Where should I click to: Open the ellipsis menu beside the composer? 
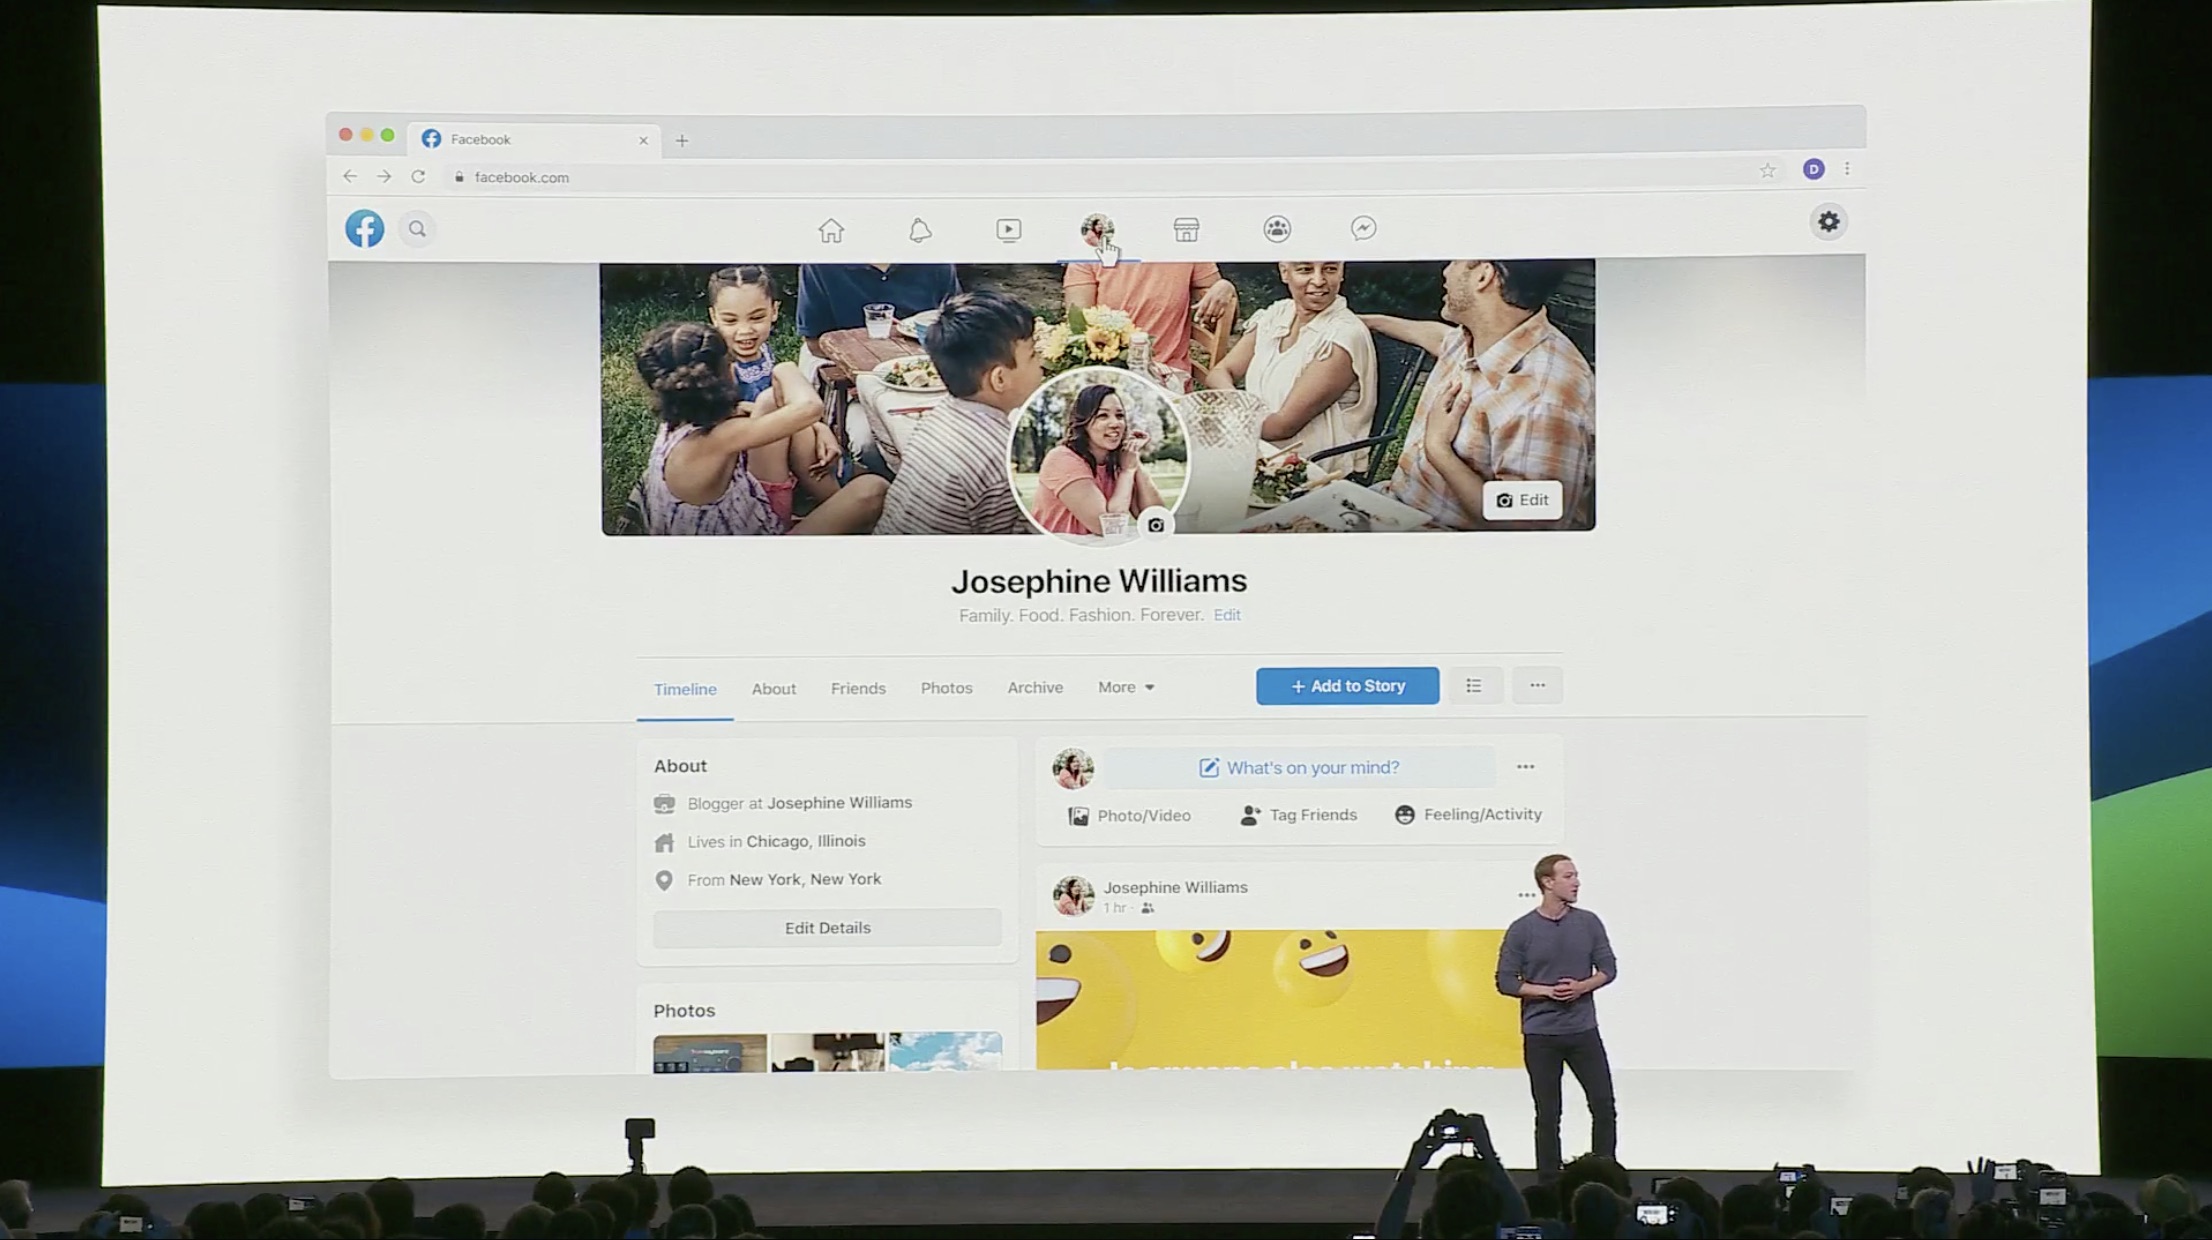(1525, 766)
